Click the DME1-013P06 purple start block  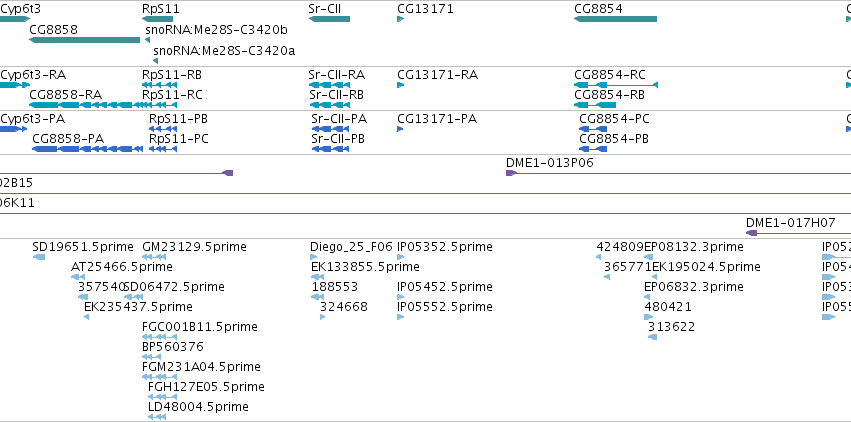click(x=511, y=173)
